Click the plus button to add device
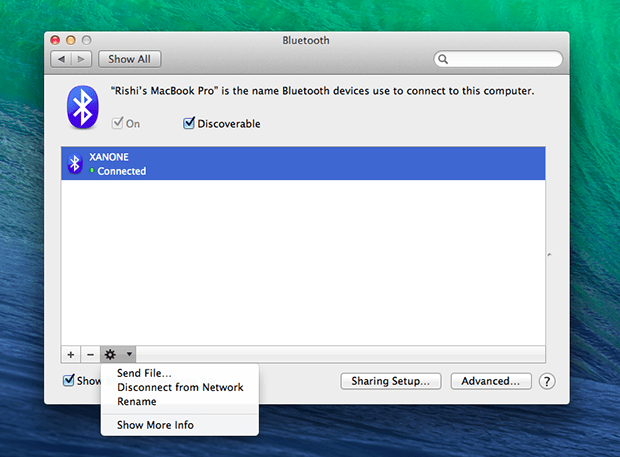Viewport: 620px width, 457px height. coord(70,355)
